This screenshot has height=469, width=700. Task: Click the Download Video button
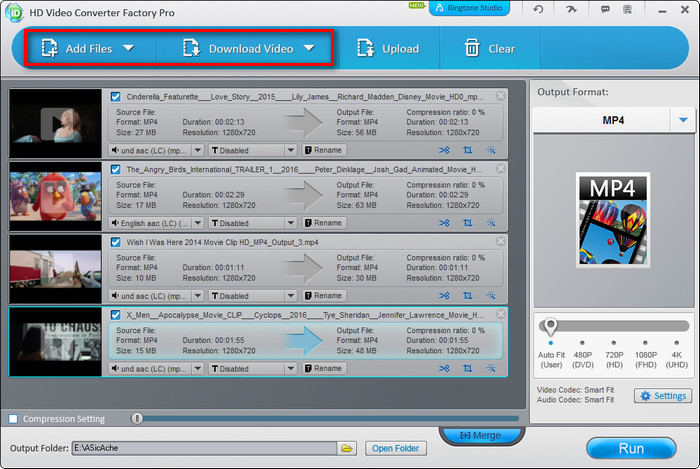[x=238, y=48]
